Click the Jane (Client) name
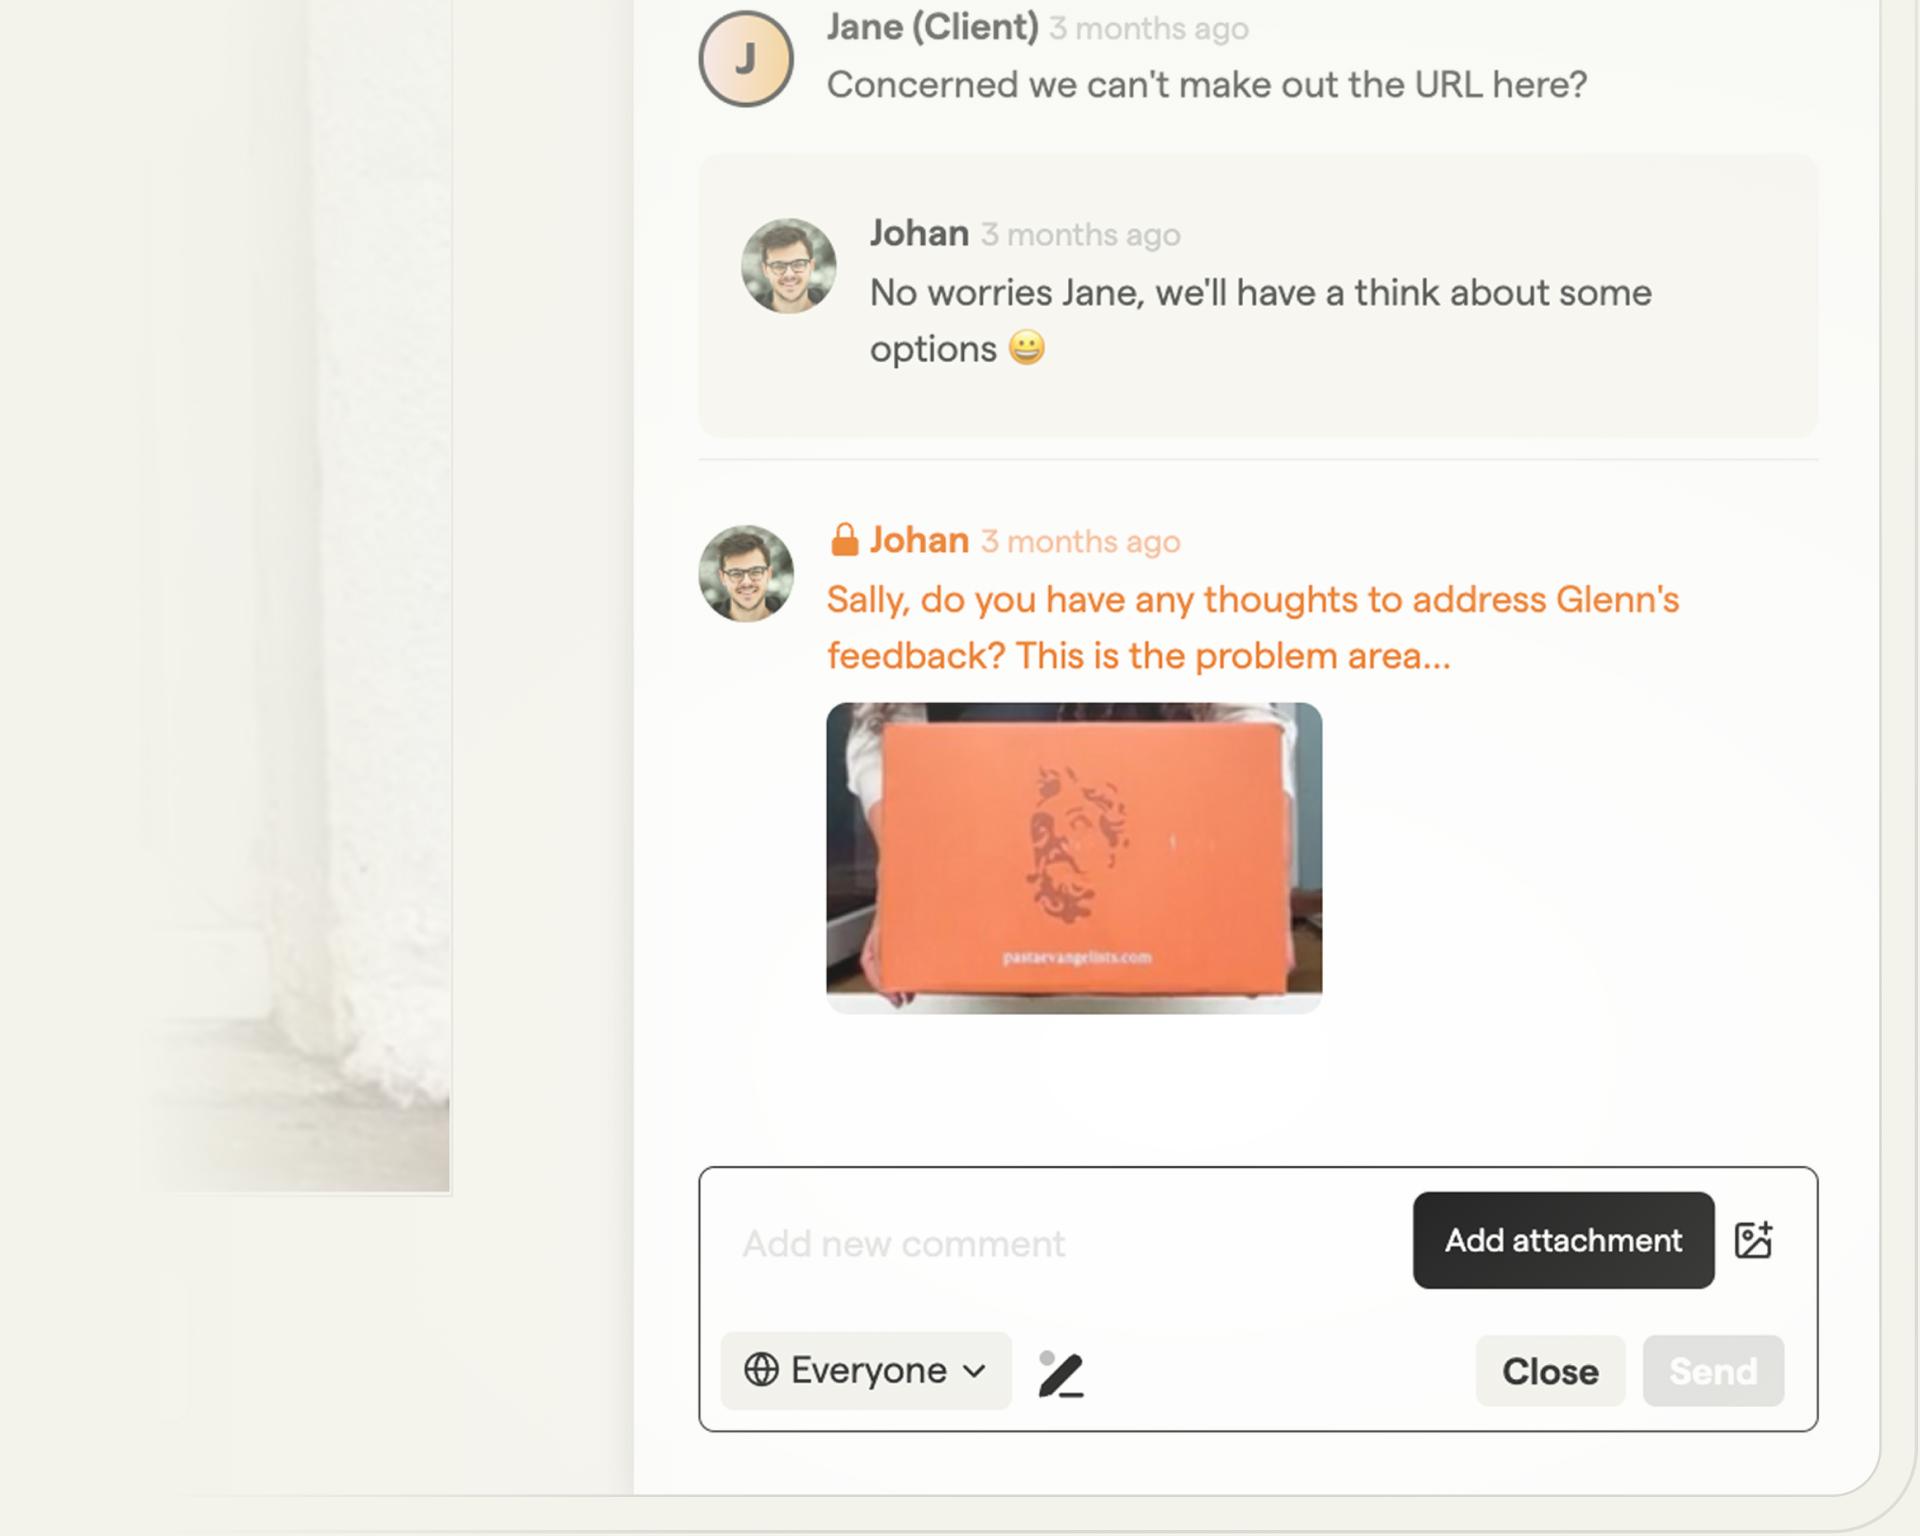Screen dimensions: 1920x1536 pos(932,27)
